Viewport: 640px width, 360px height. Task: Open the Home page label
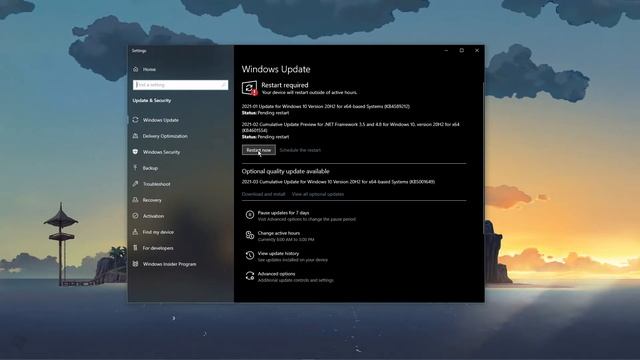click(149, 69)
